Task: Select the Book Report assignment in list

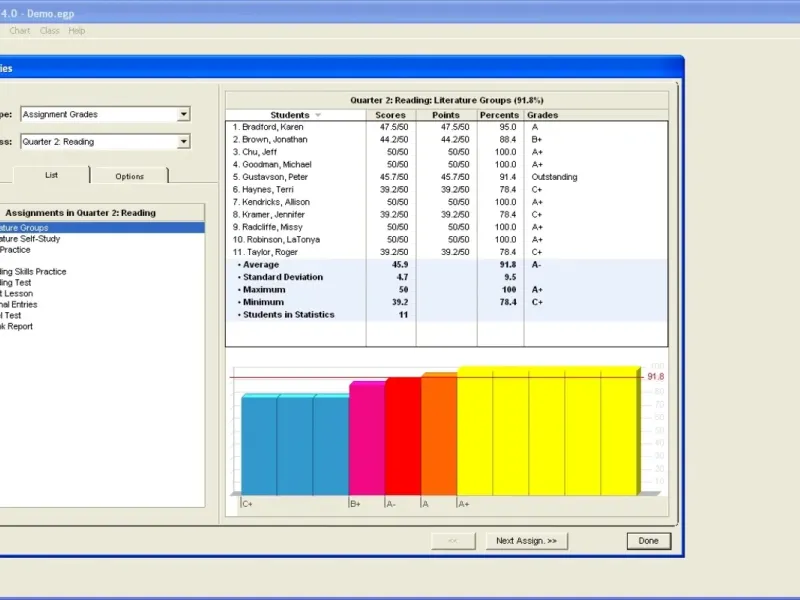Action: pyautogui.click(x=16, y=327)
